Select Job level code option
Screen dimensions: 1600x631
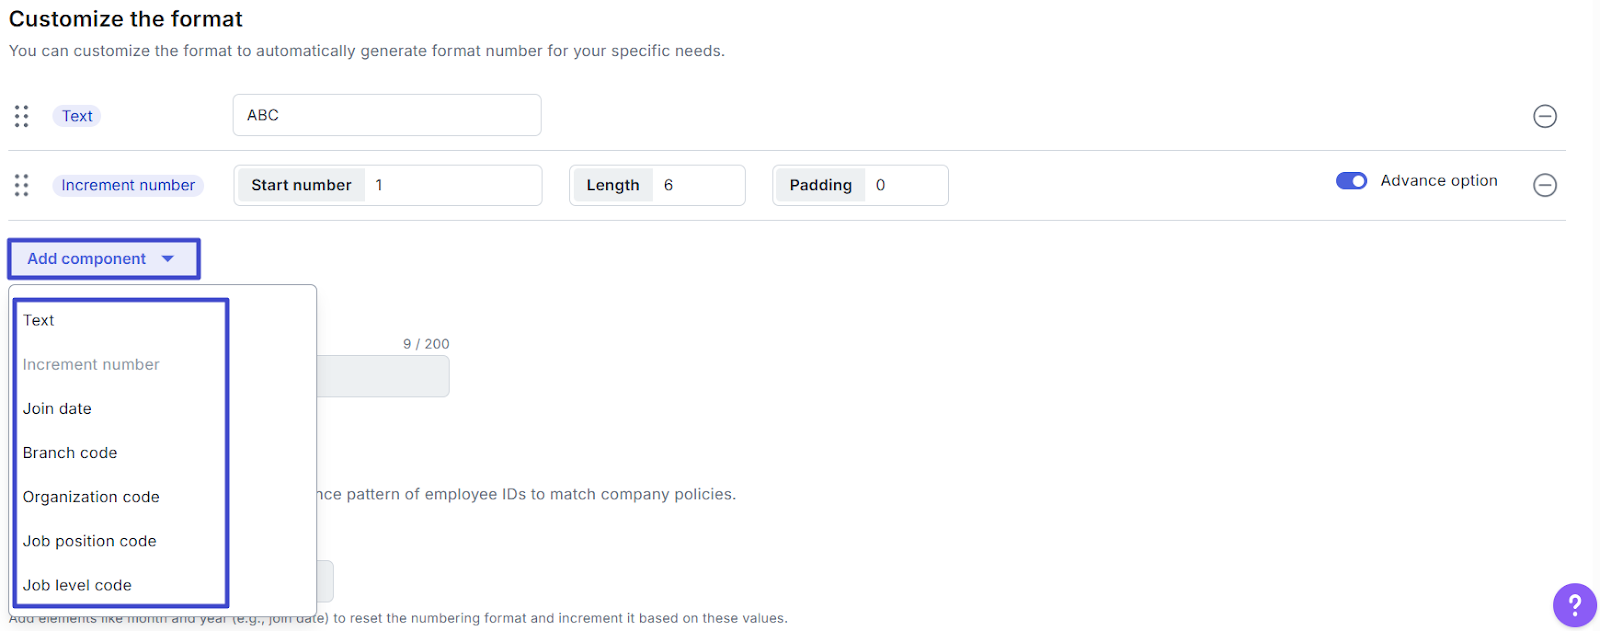click(x=77, y=585)
